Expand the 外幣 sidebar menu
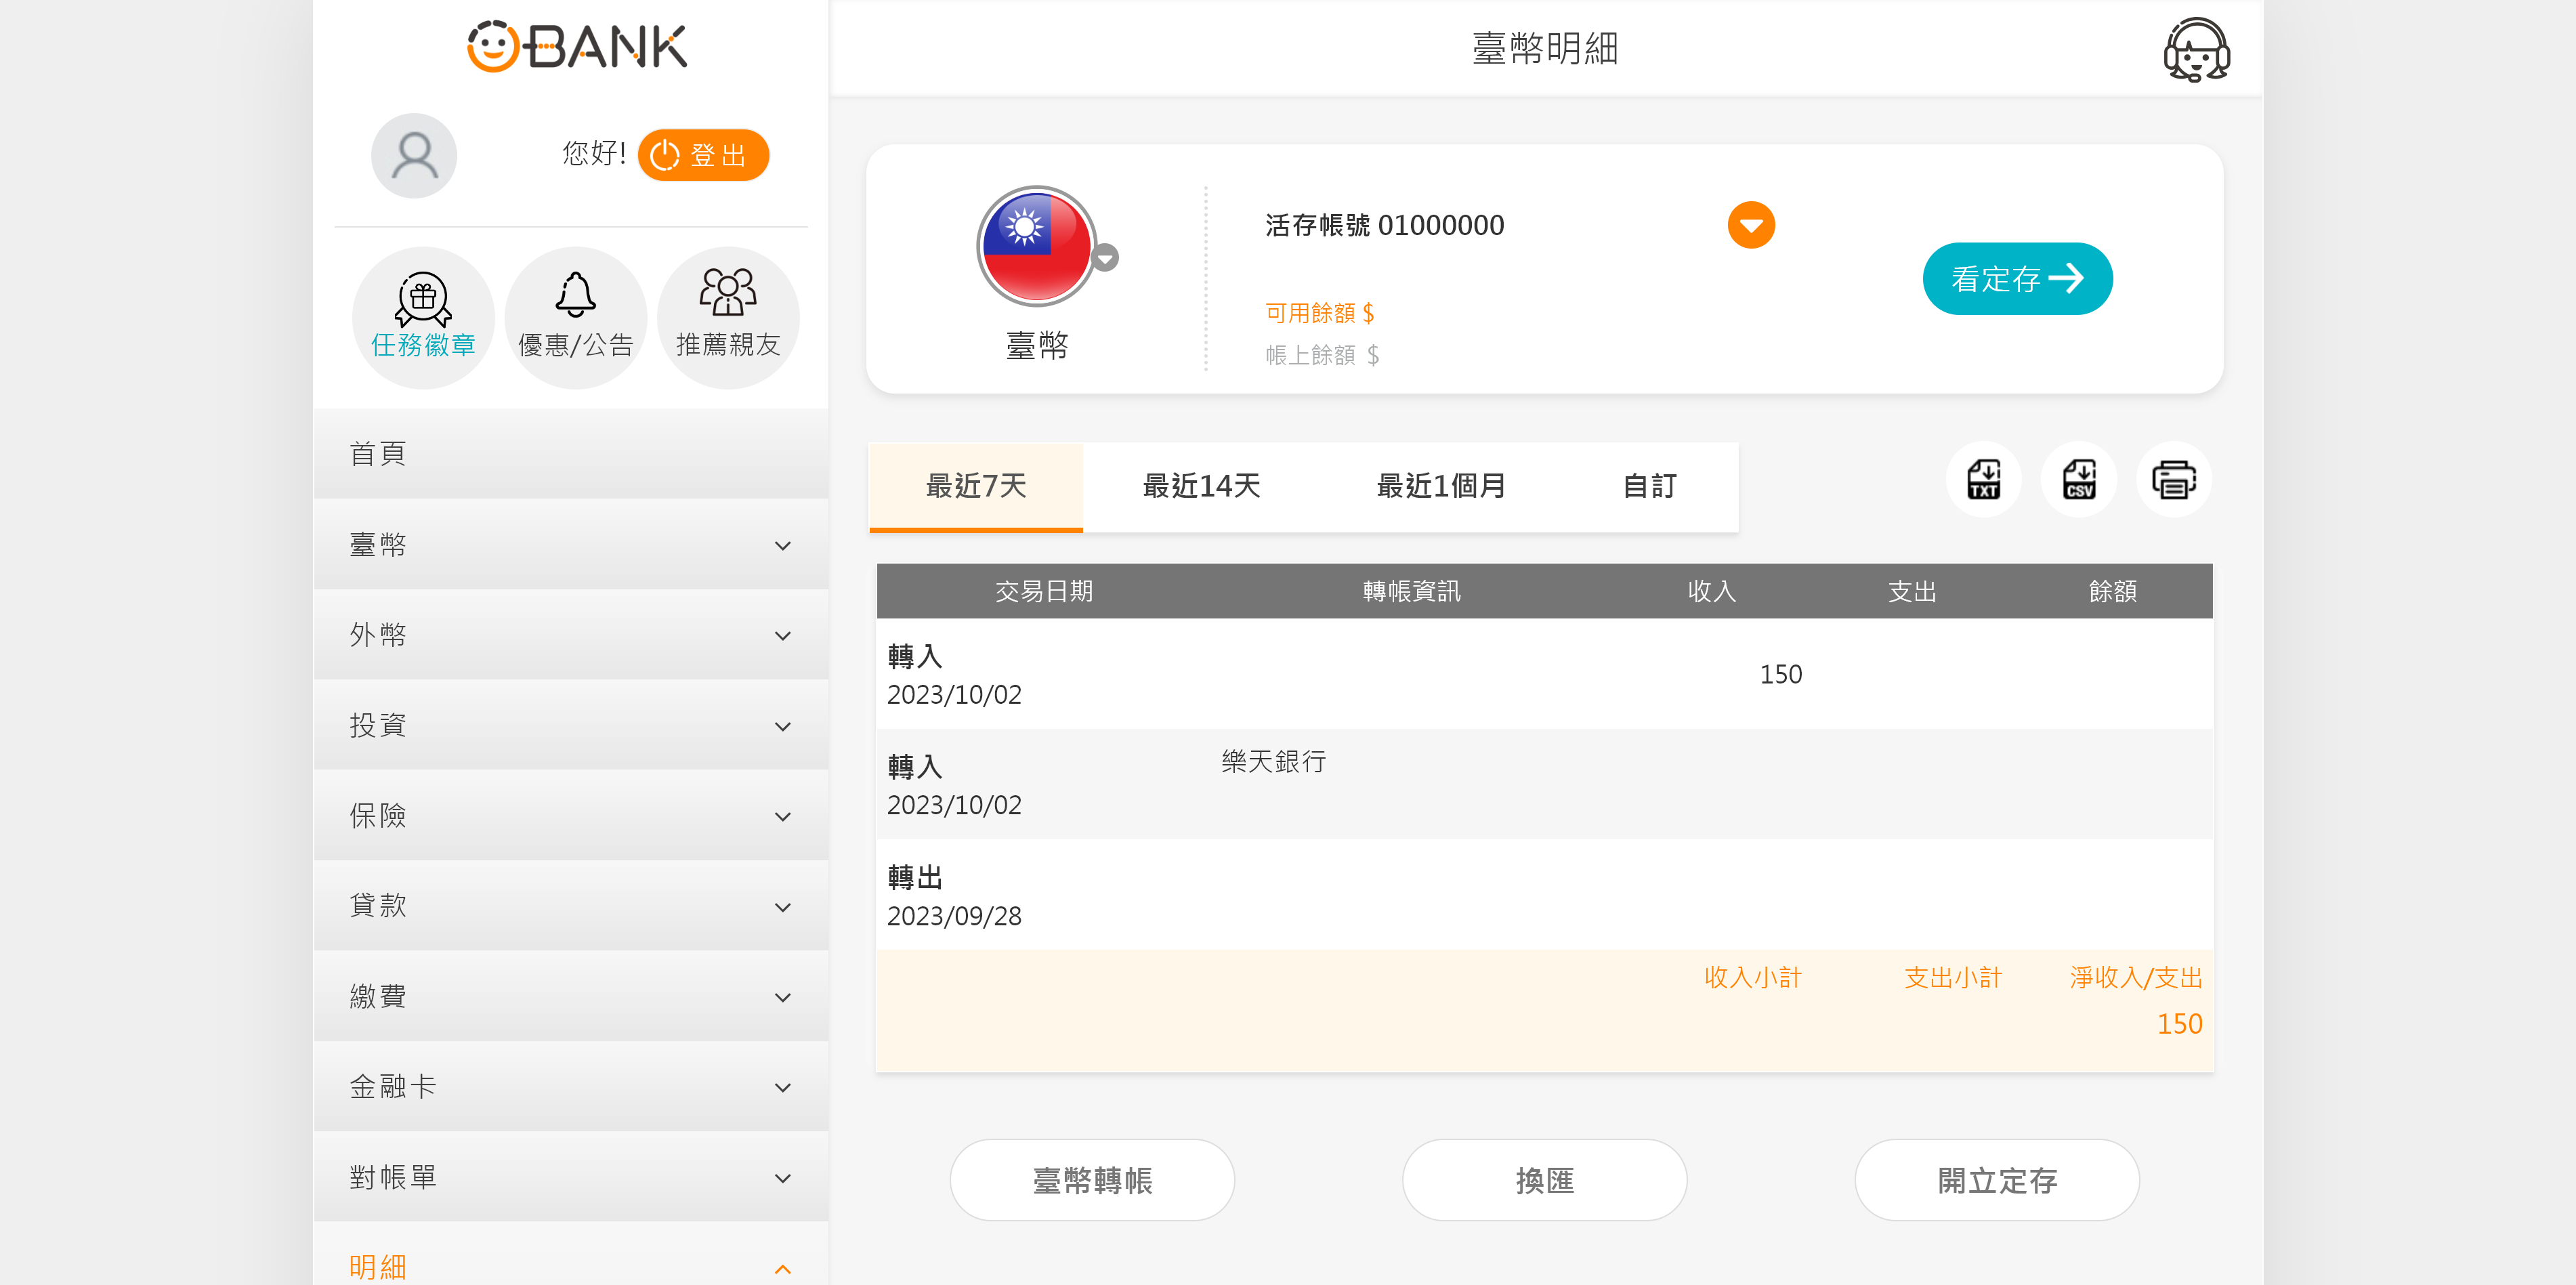The height and width of the screenshot is (1285, 2576). [570, 635]
